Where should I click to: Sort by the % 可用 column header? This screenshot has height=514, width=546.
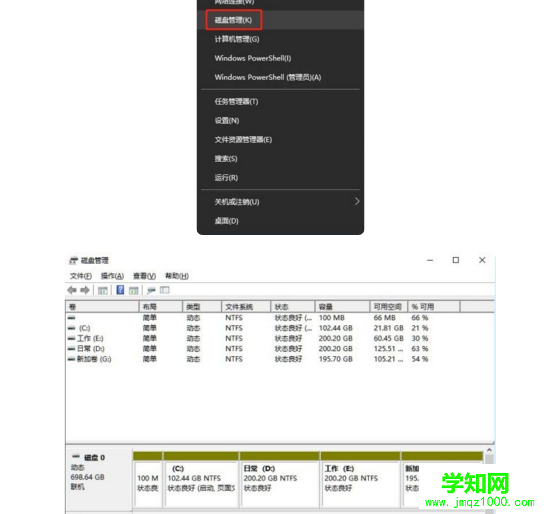click(434, 307)
